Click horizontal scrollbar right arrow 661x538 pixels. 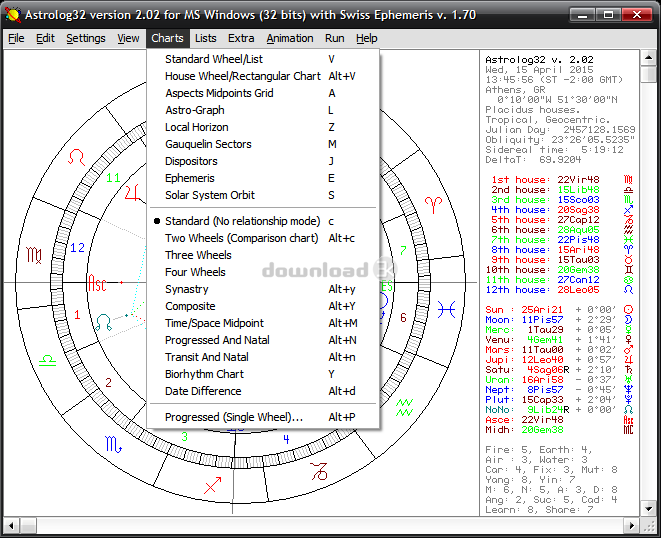pyautogui.click(x=631, y=525)
